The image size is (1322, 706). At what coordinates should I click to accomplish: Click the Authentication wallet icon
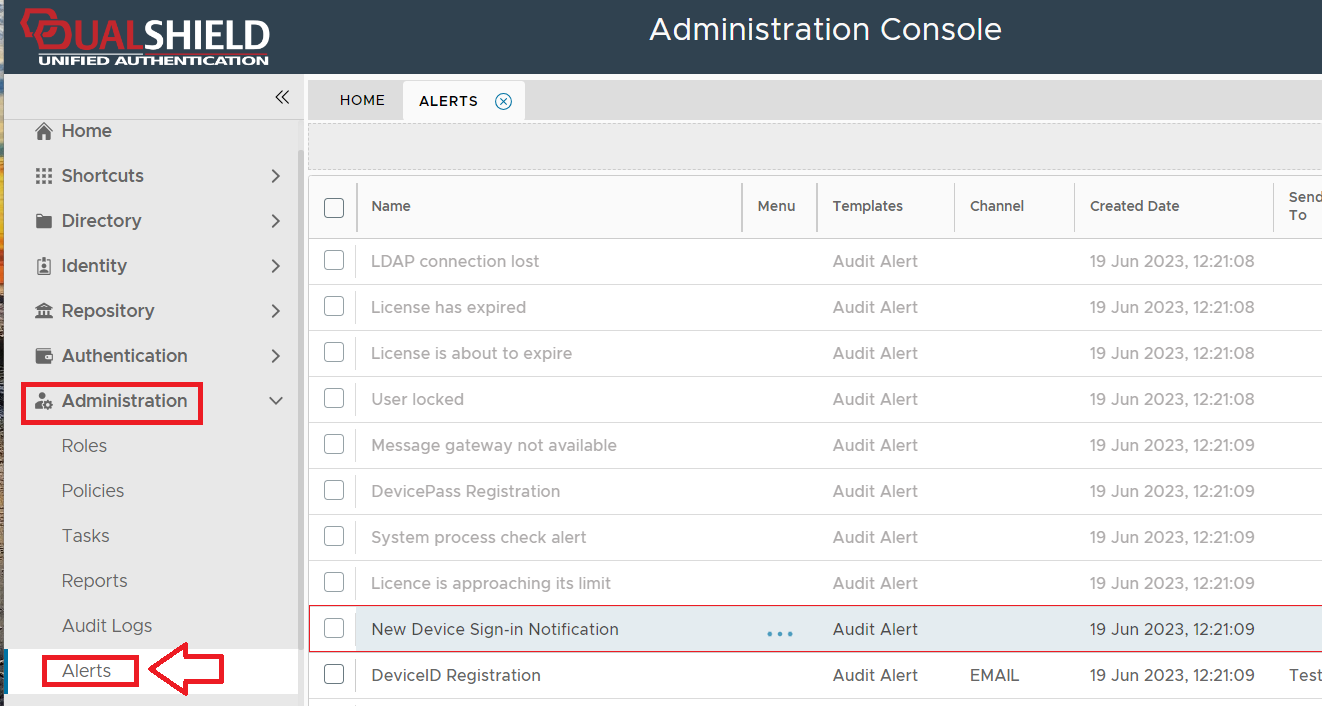click(43, 356)
